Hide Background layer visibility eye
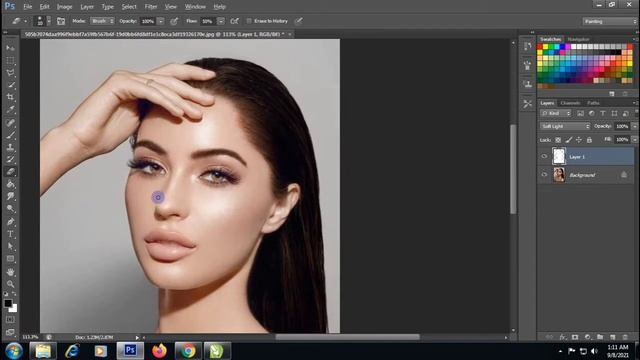Viewport: 640px width, 360px height. click(x=544, y=175)
